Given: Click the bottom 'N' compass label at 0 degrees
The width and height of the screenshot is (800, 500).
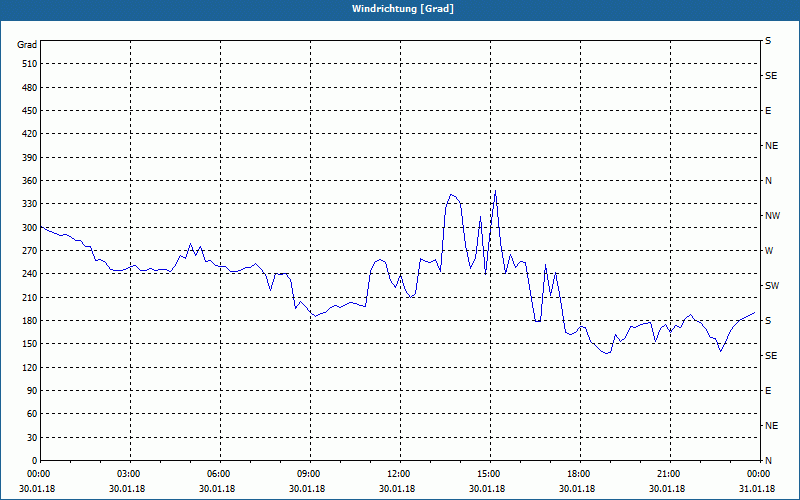Looking at the screenshot, I should pyautogui.click(x=768, y=461).
